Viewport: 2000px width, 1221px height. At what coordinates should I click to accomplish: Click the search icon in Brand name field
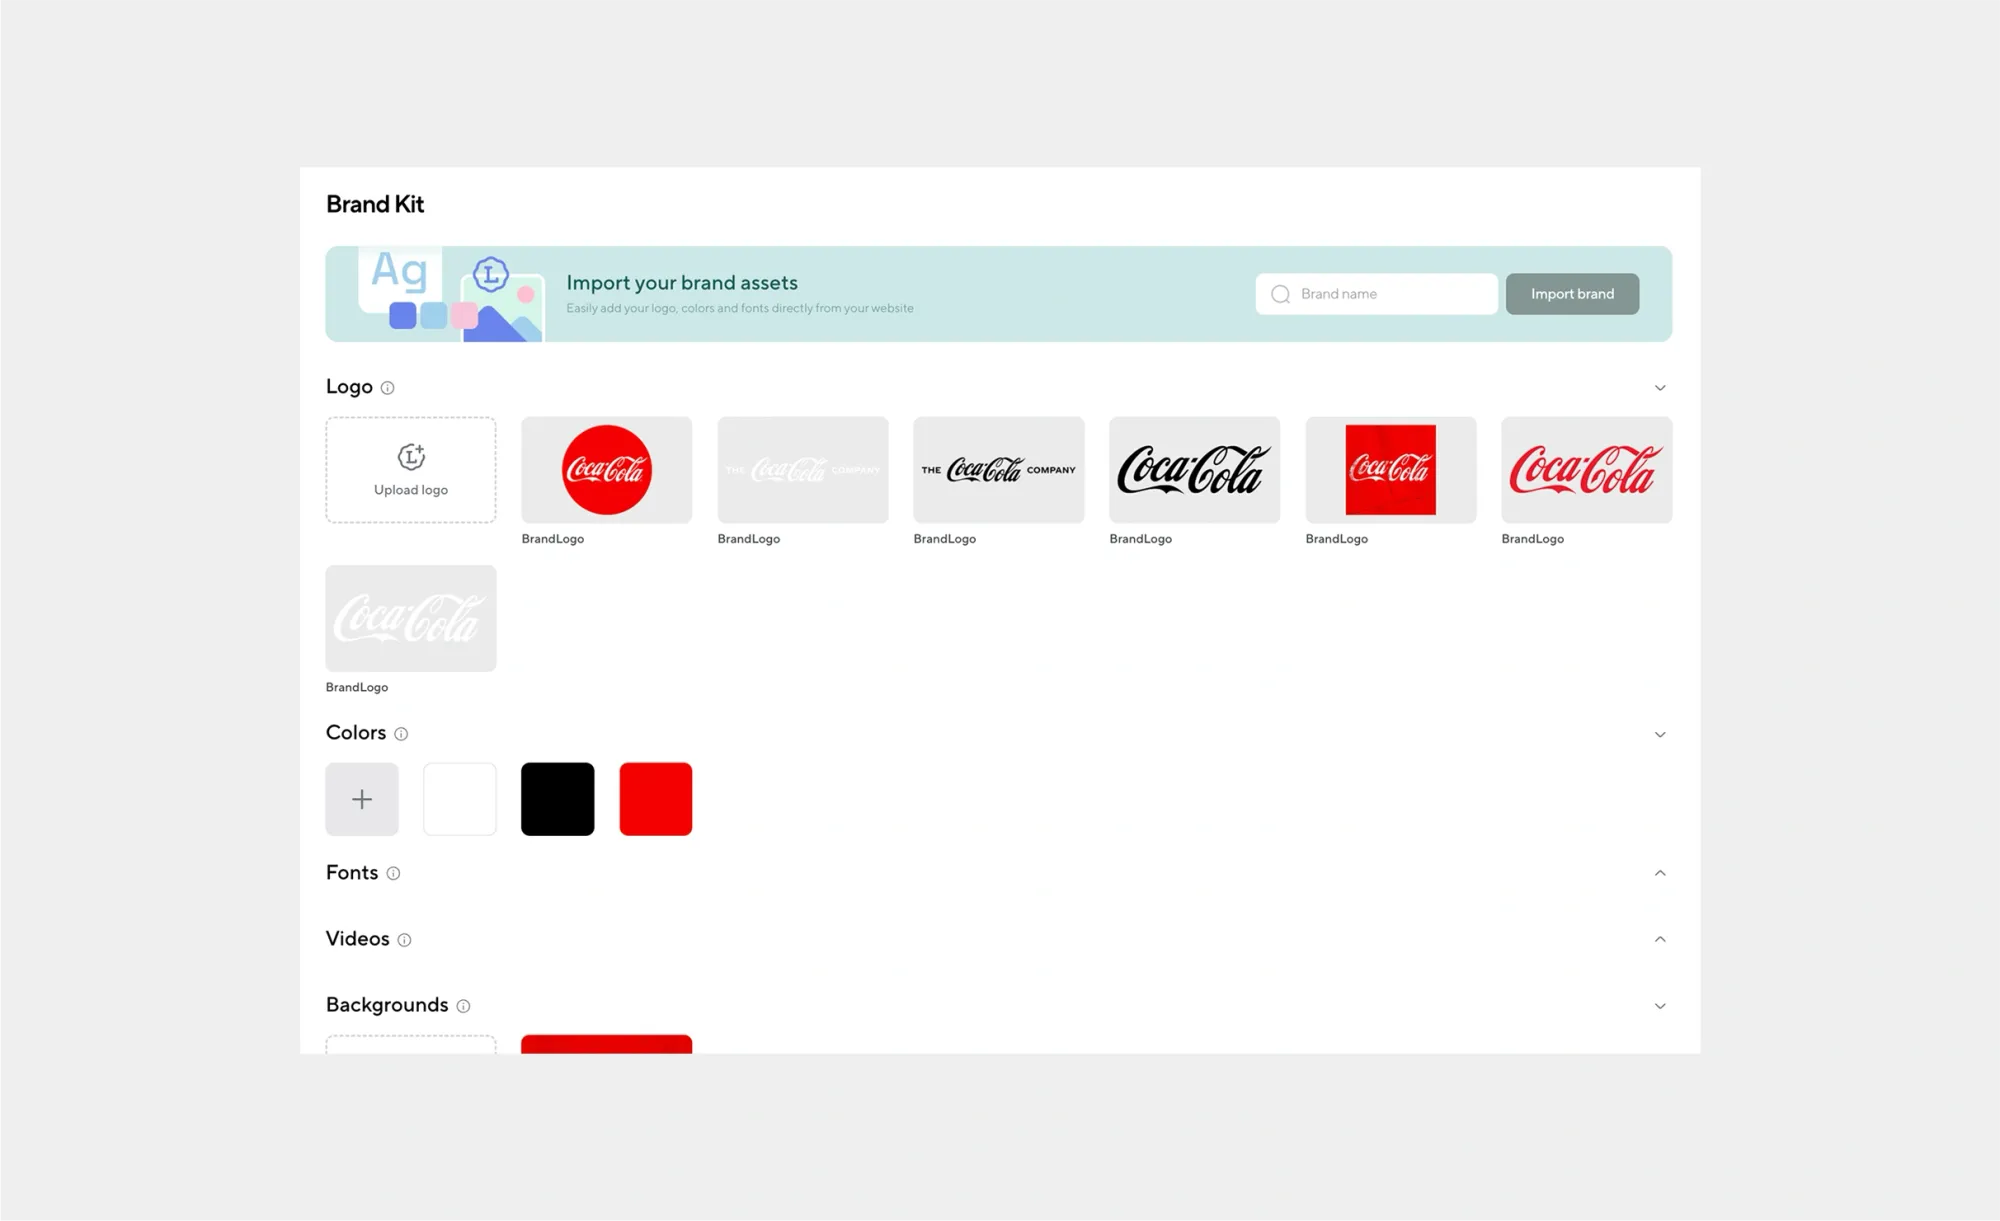point(1280,294)
